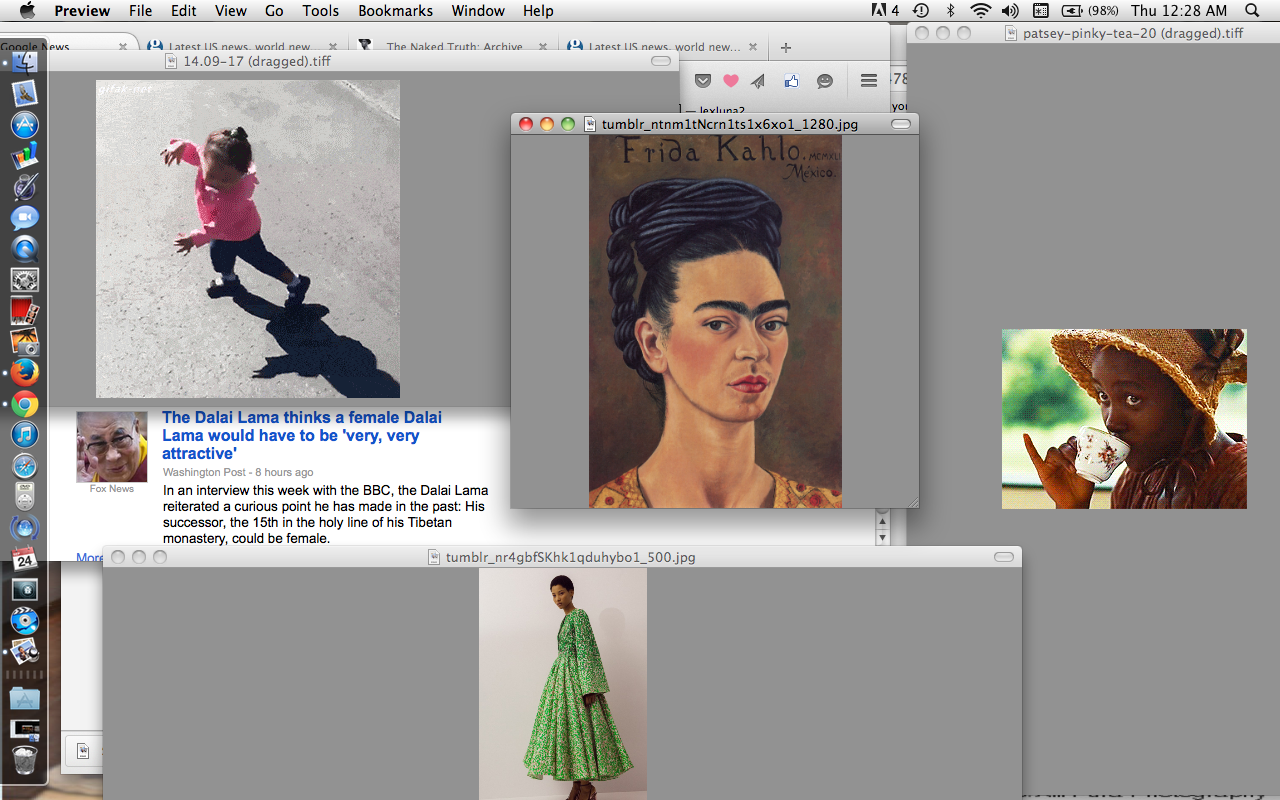The height and width of the screenshot is (800, 1280).
Task: Click the tea-drinking girl image
Action: [1124, 419]
